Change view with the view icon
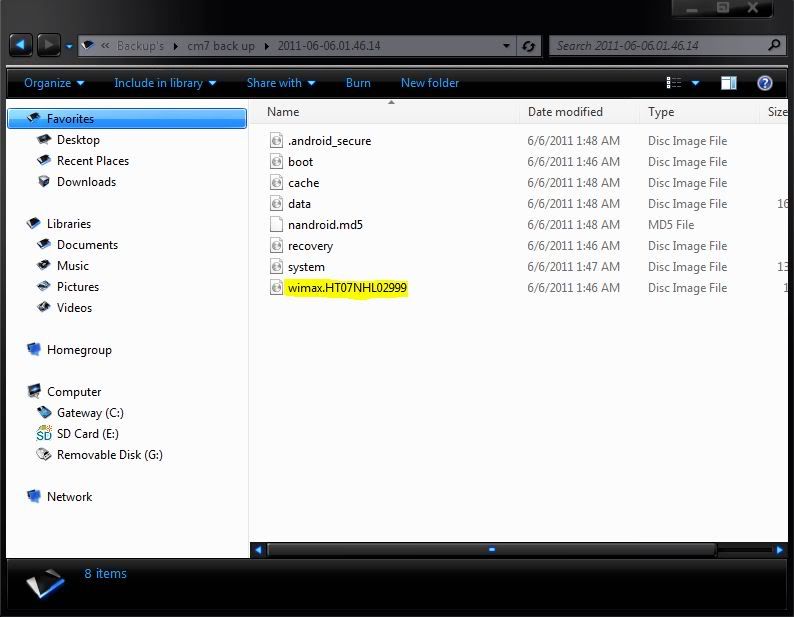Screen dimensions: 794x617 point(674,83)
